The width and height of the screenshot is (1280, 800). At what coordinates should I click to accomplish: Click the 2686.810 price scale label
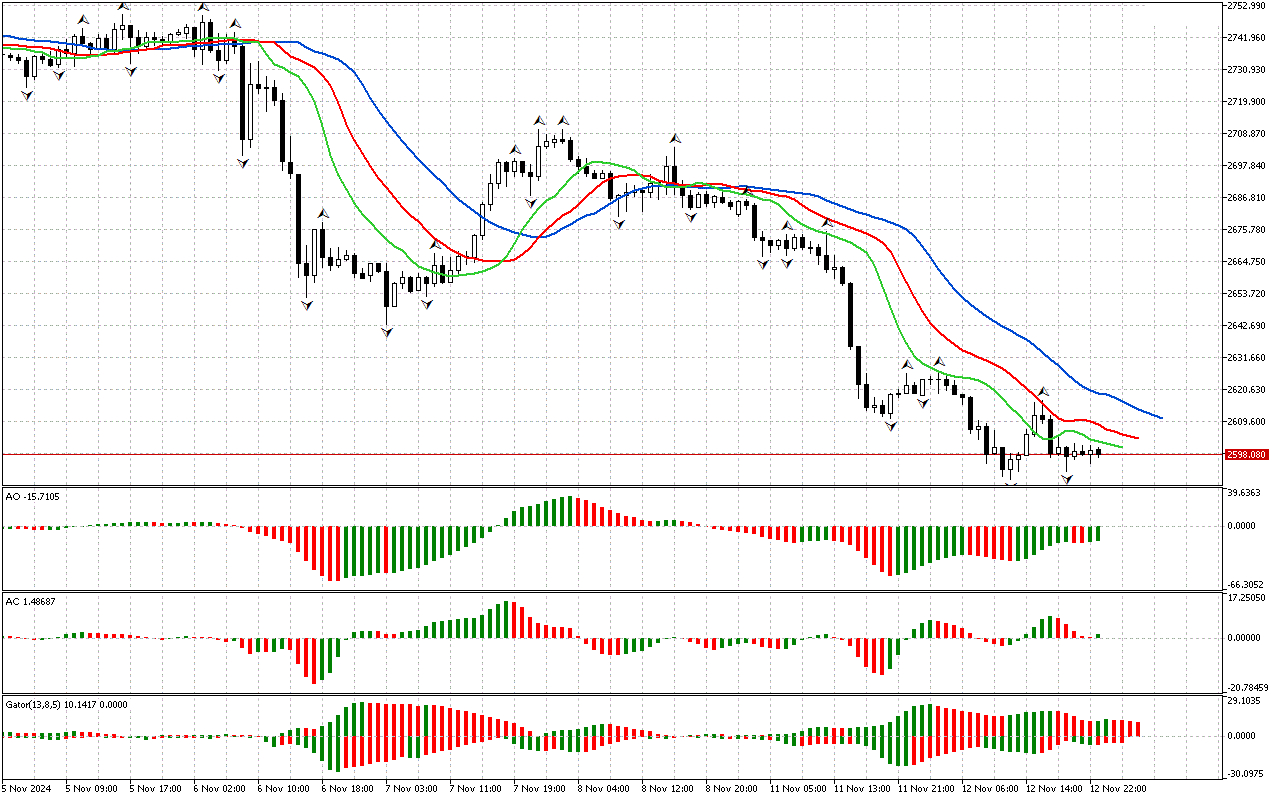pos(1246,198)
